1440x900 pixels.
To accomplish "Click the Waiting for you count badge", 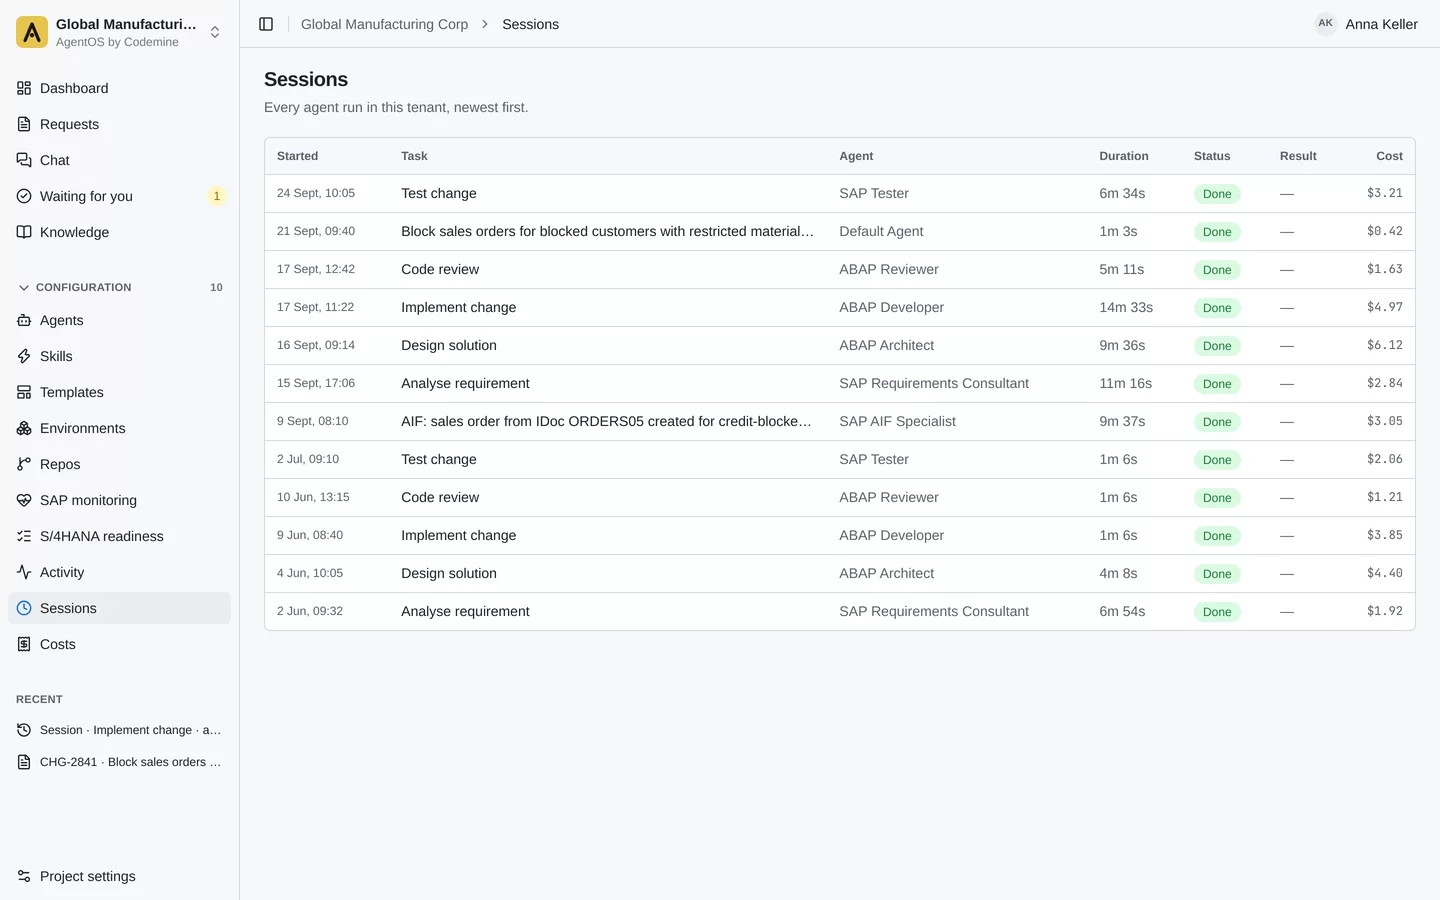I will pyautogui.click(x=216, y=196).
